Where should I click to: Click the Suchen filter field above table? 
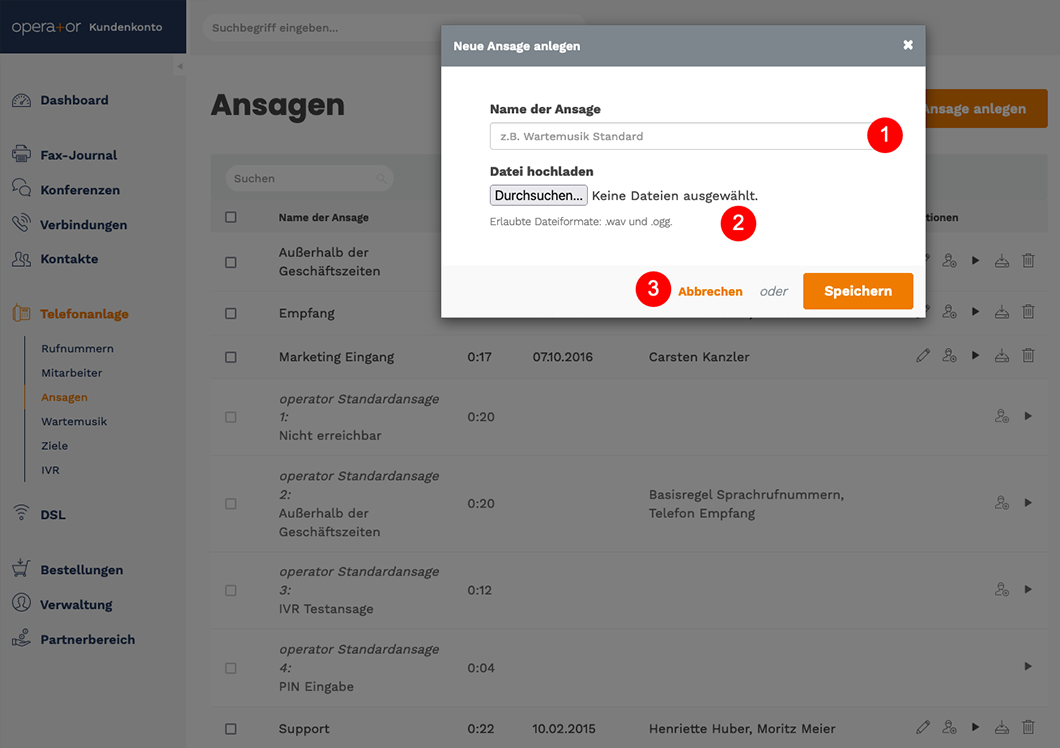point(309,178)
